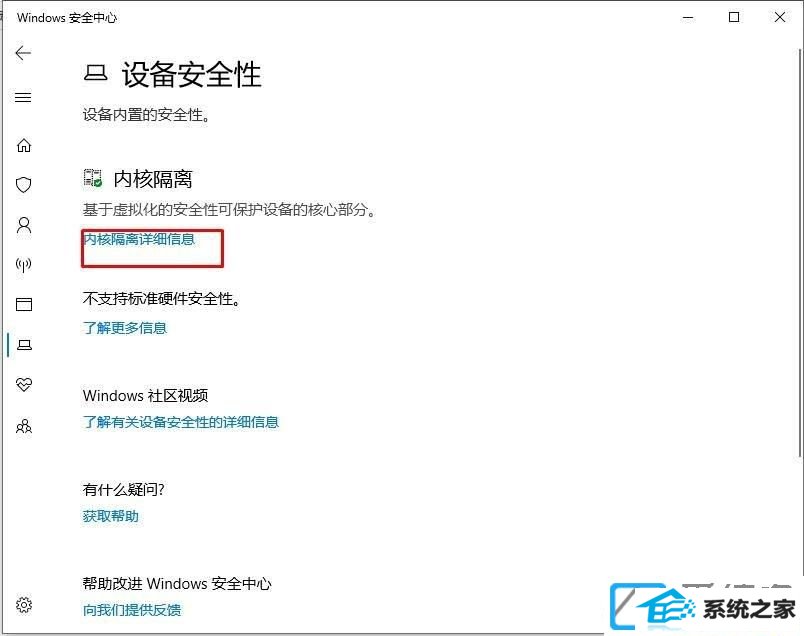Click the 基于虚拟化的安全性 description text

click(x=229, y=209)
